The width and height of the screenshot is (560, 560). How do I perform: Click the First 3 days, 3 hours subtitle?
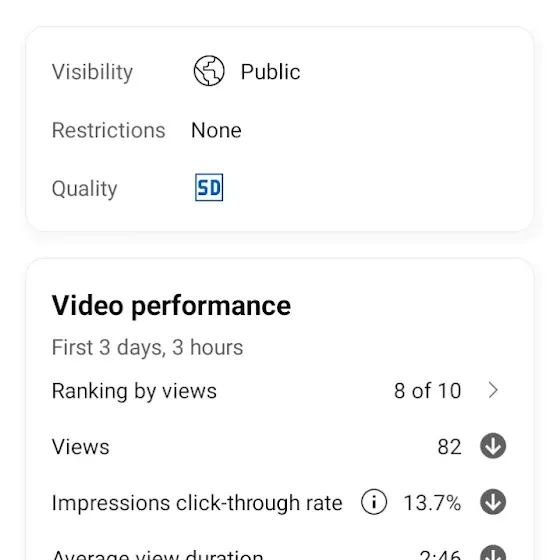tap(148, 348)
